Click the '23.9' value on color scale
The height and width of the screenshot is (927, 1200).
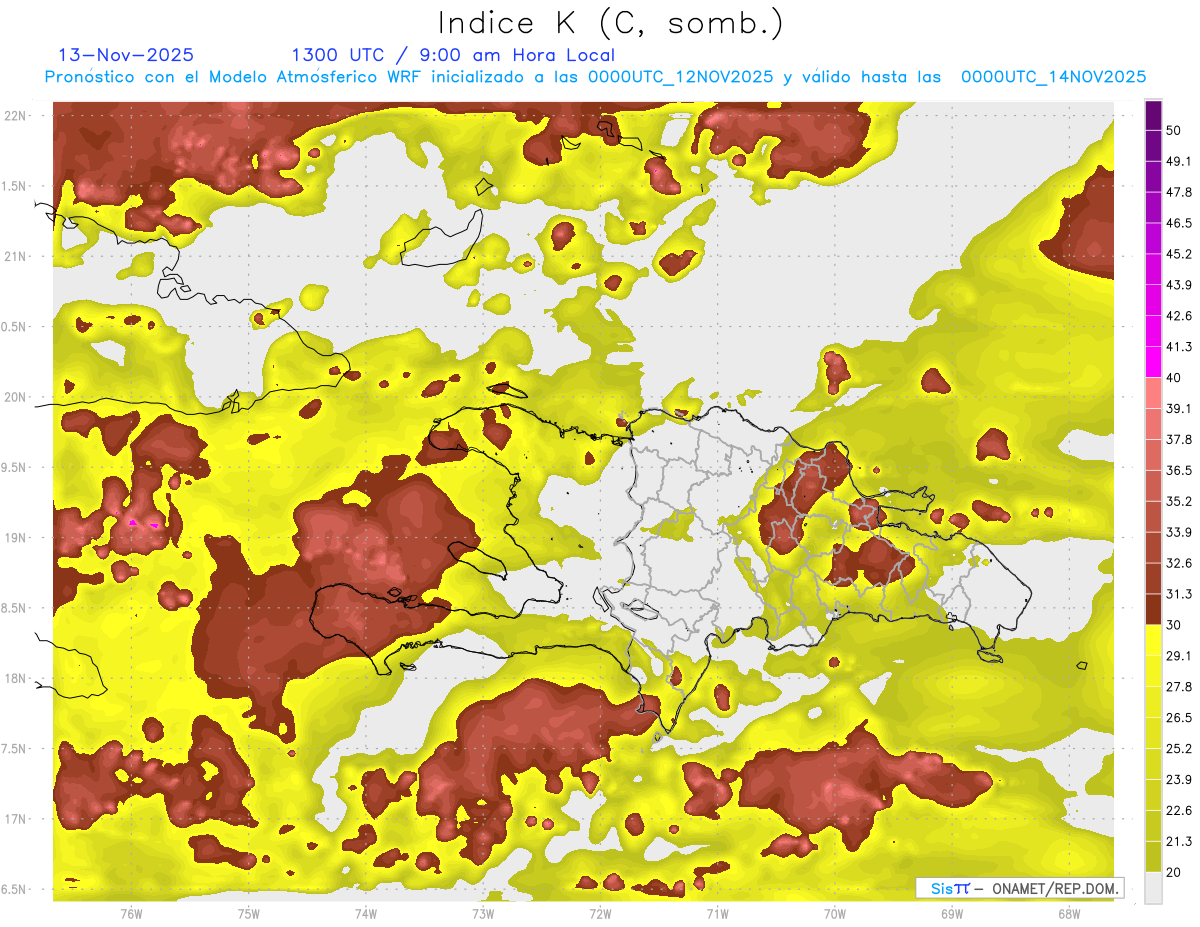point(1179,780)
